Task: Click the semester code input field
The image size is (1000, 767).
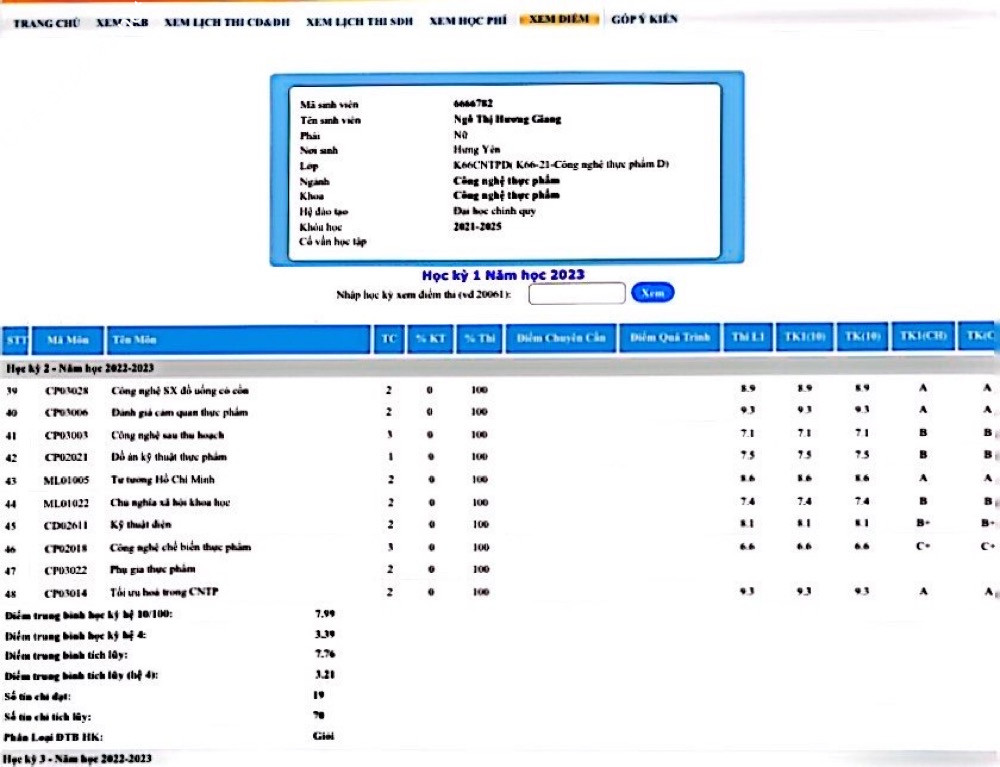Action: click(576, 293)
